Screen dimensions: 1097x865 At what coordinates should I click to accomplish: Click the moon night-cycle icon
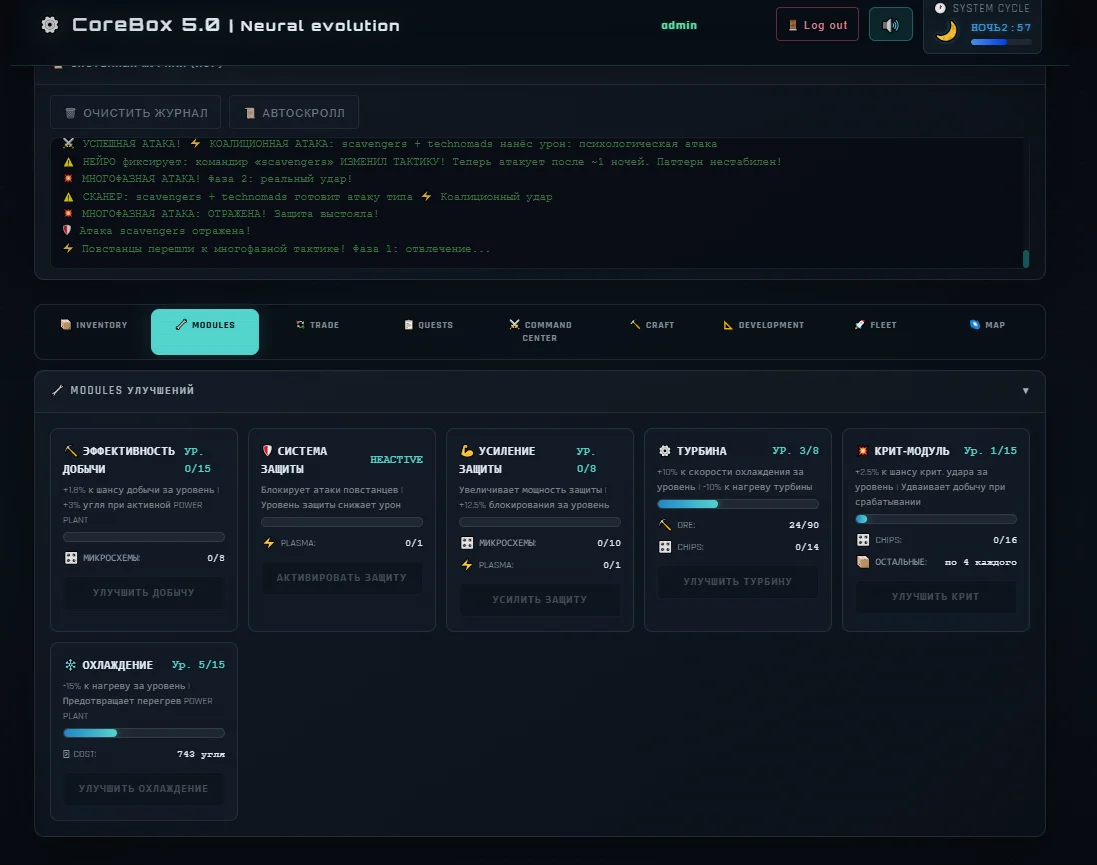[x=946, y=31]
